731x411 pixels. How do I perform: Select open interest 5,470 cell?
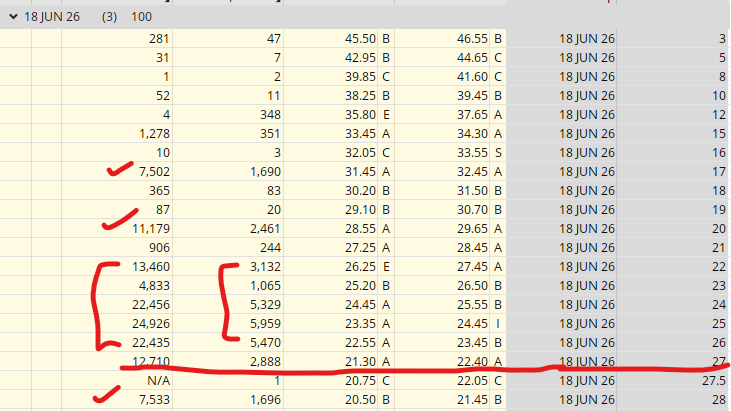[x=265, y=343]
